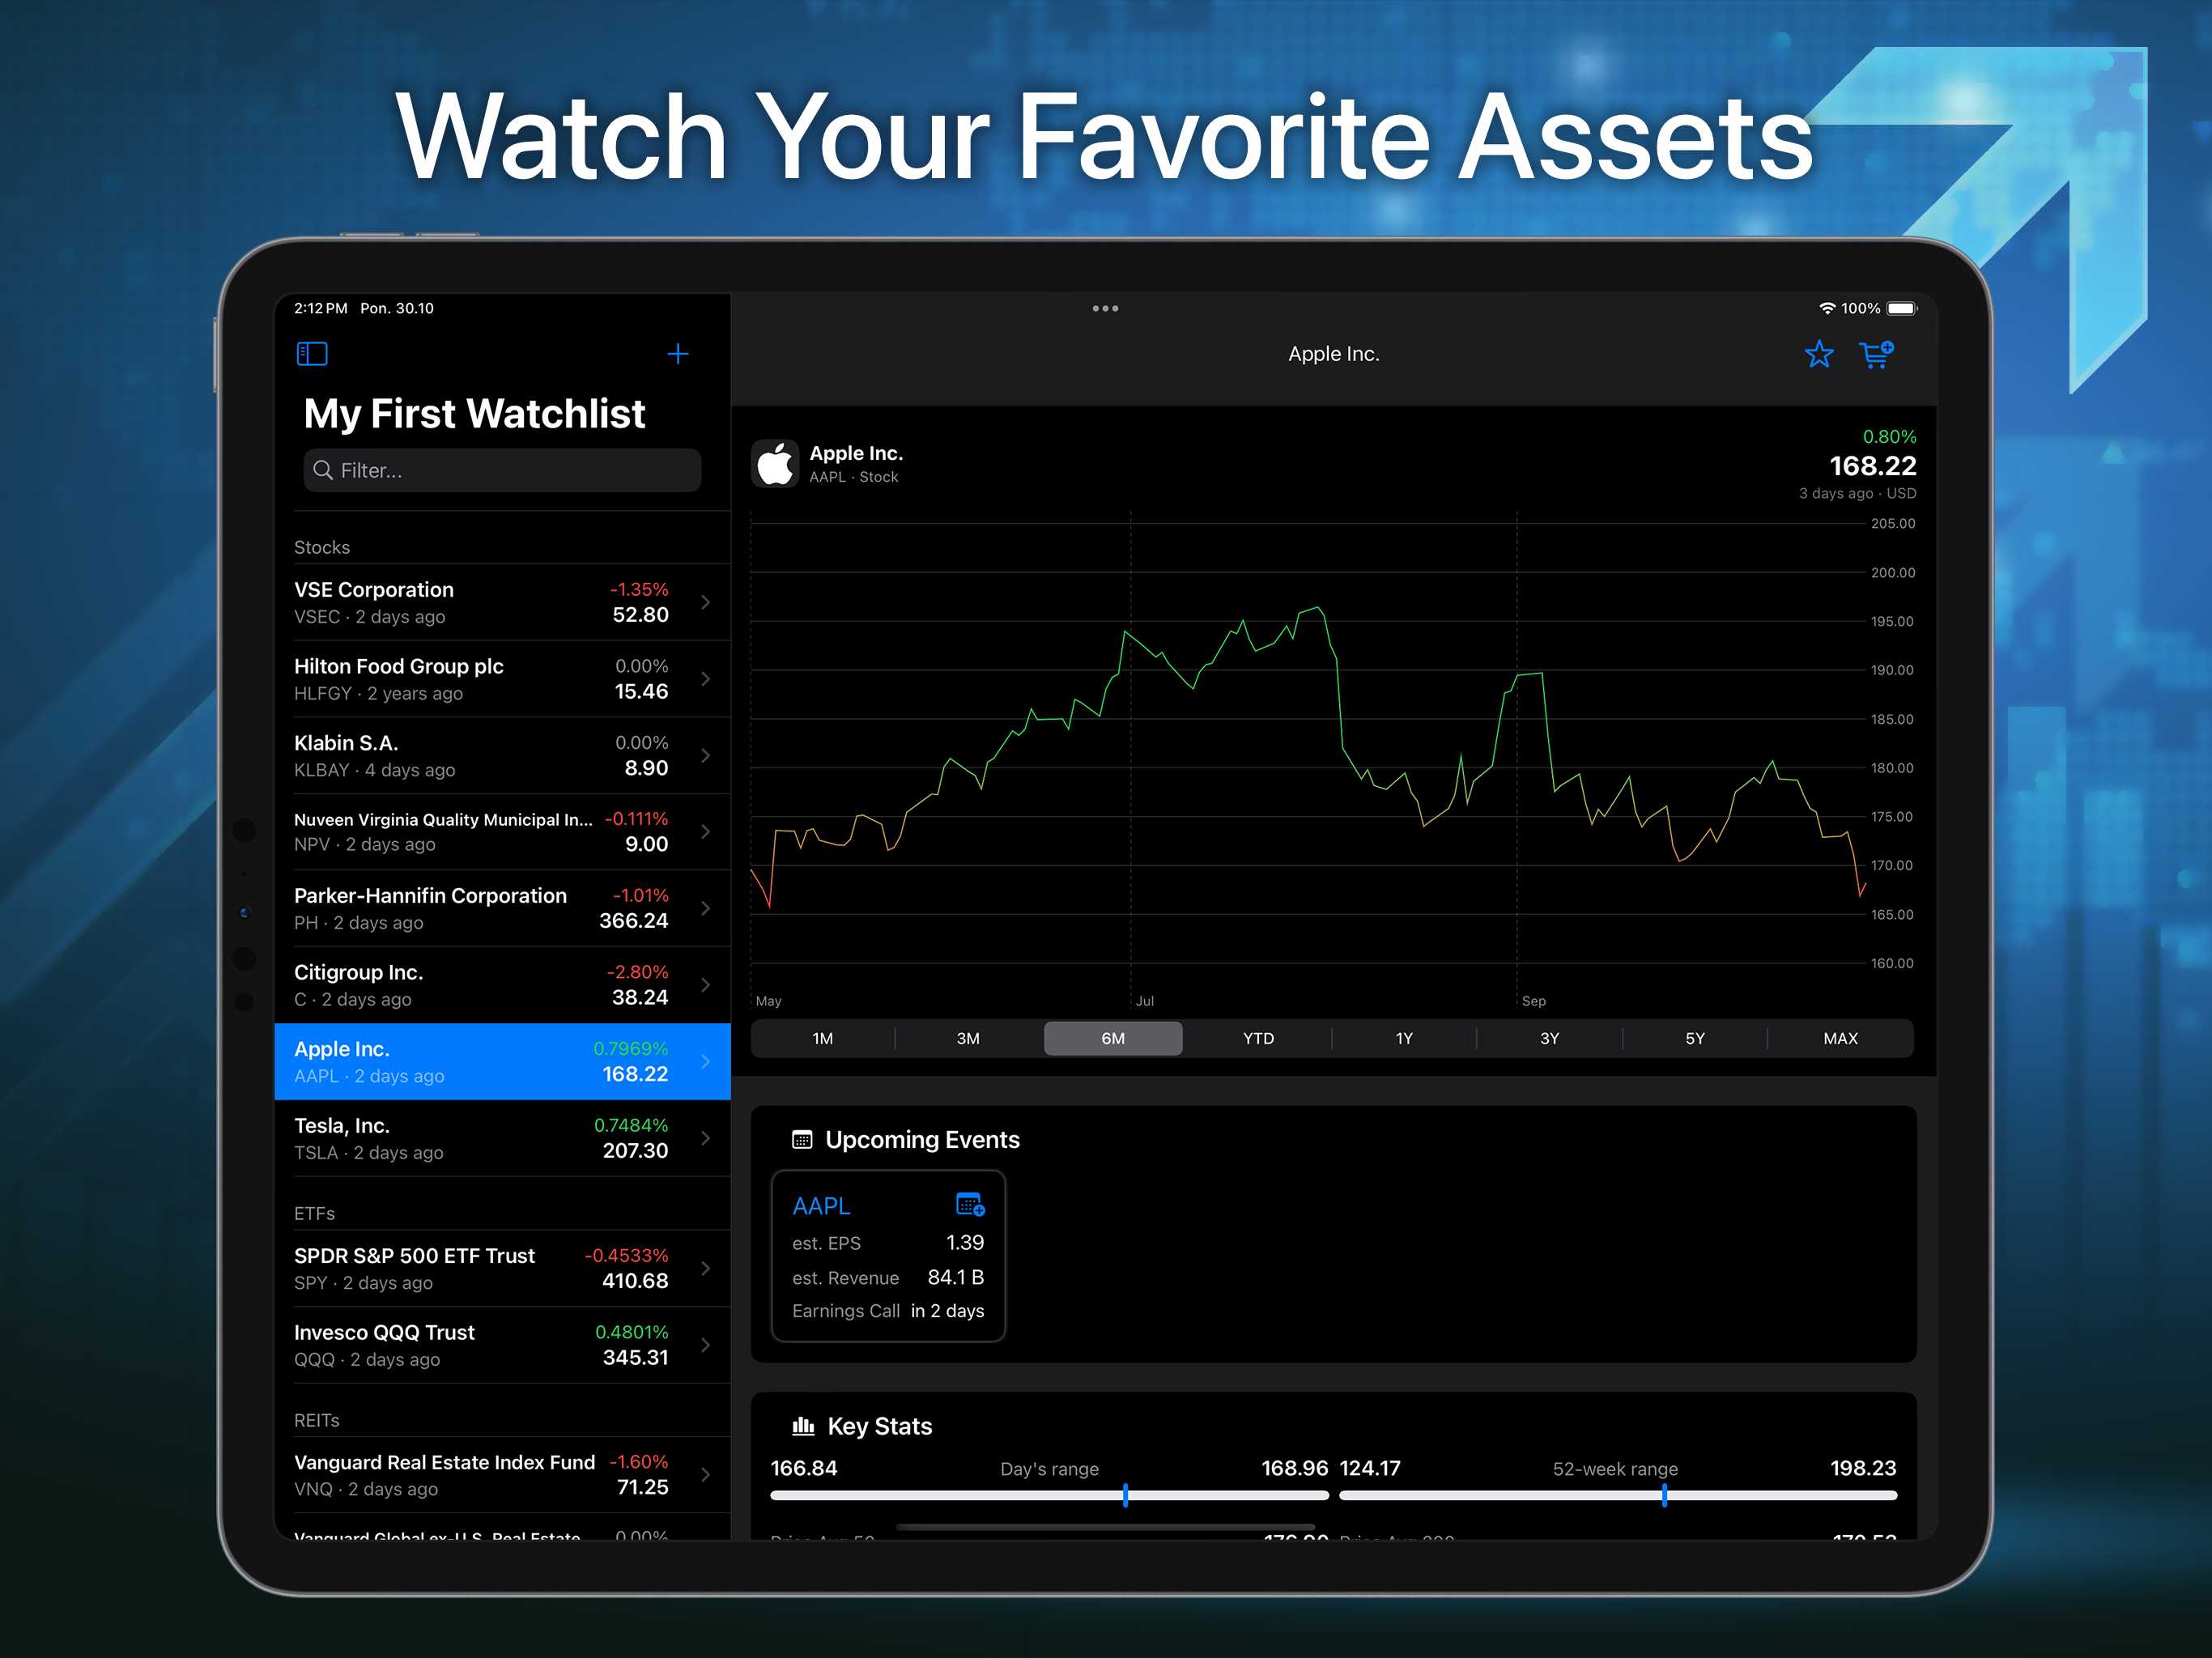This screenshot has width=2212, height=1658.
Task: Open Klabin S.A. watchlist entry
Action: click(x=502, y=755)
